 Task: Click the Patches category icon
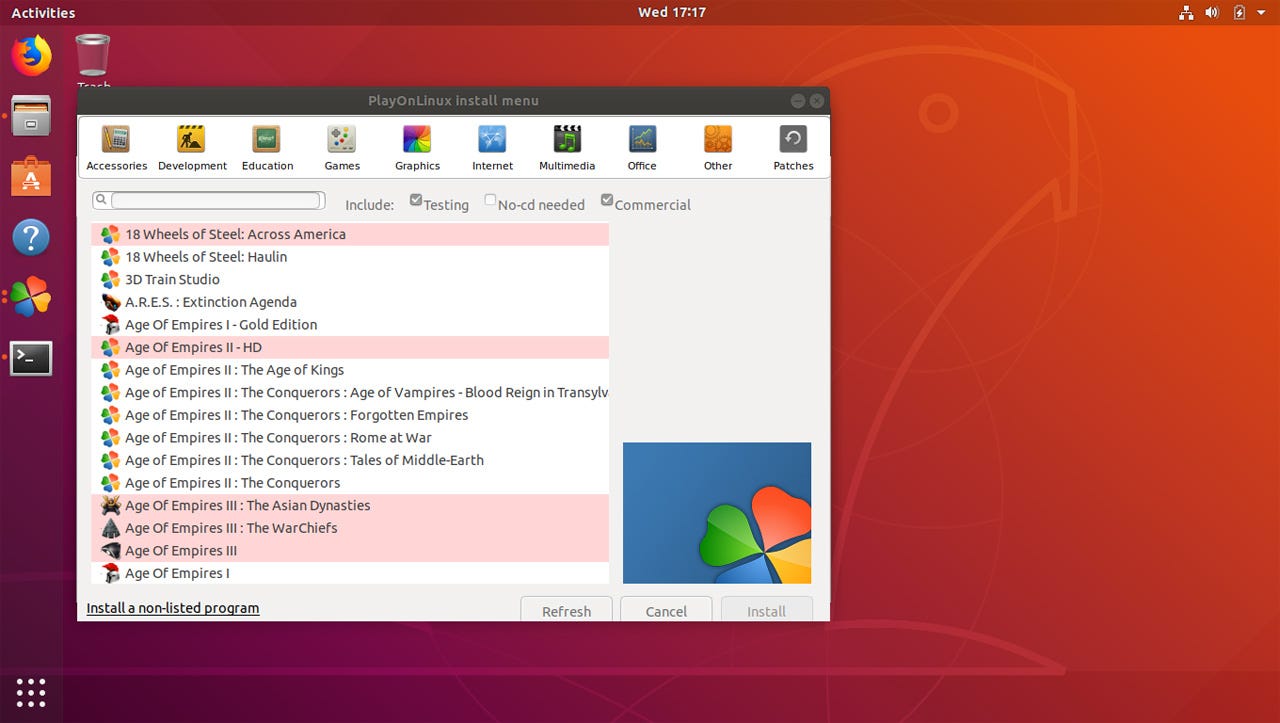(792, 145)
